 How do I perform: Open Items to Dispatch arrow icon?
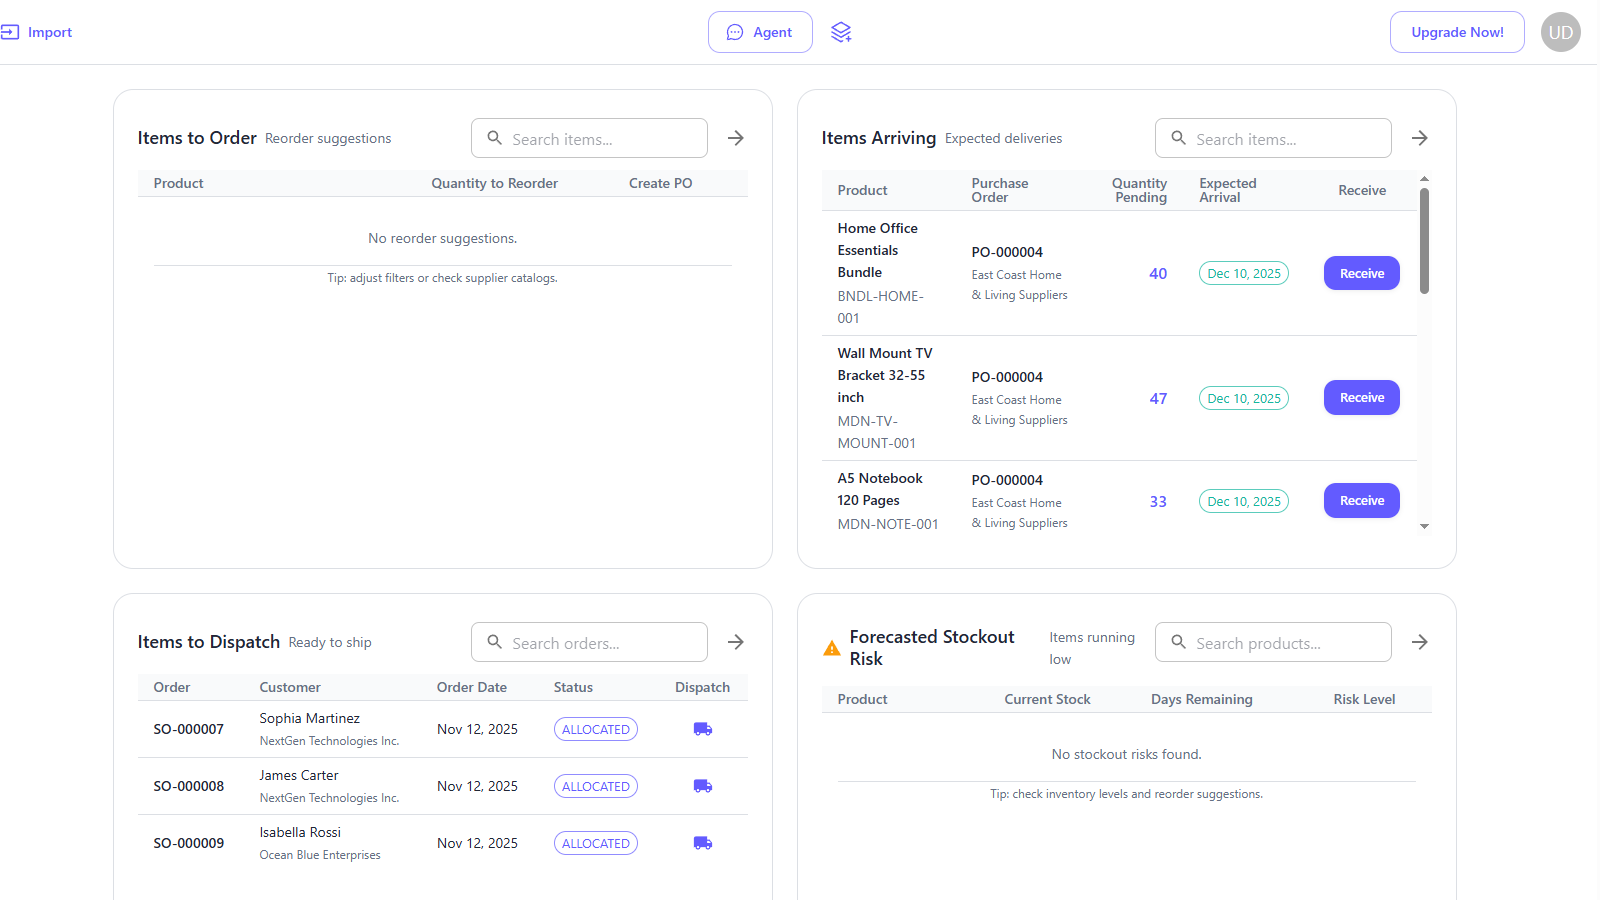(736, 642)
